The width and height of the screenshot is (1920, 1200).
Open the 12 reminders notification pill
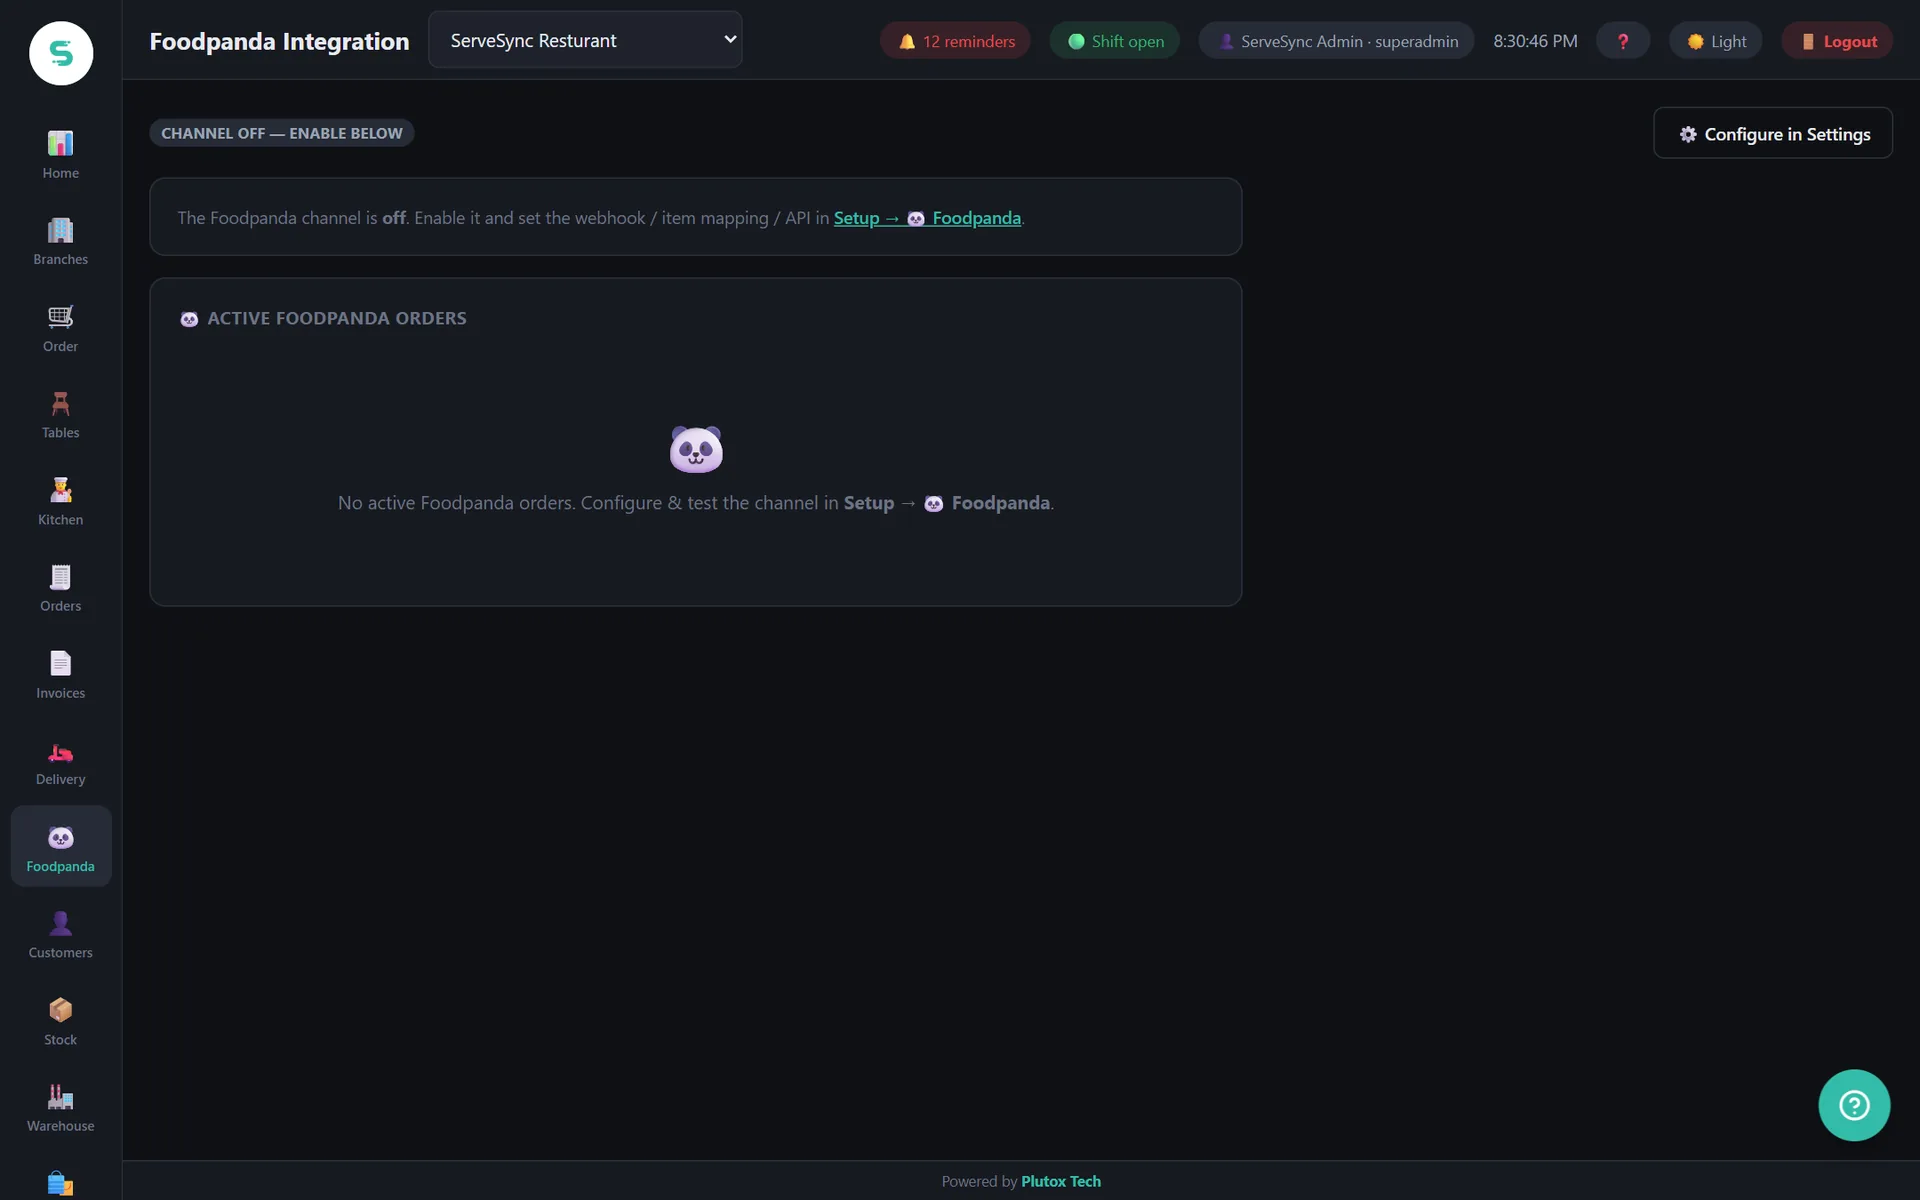click(955, 41)
